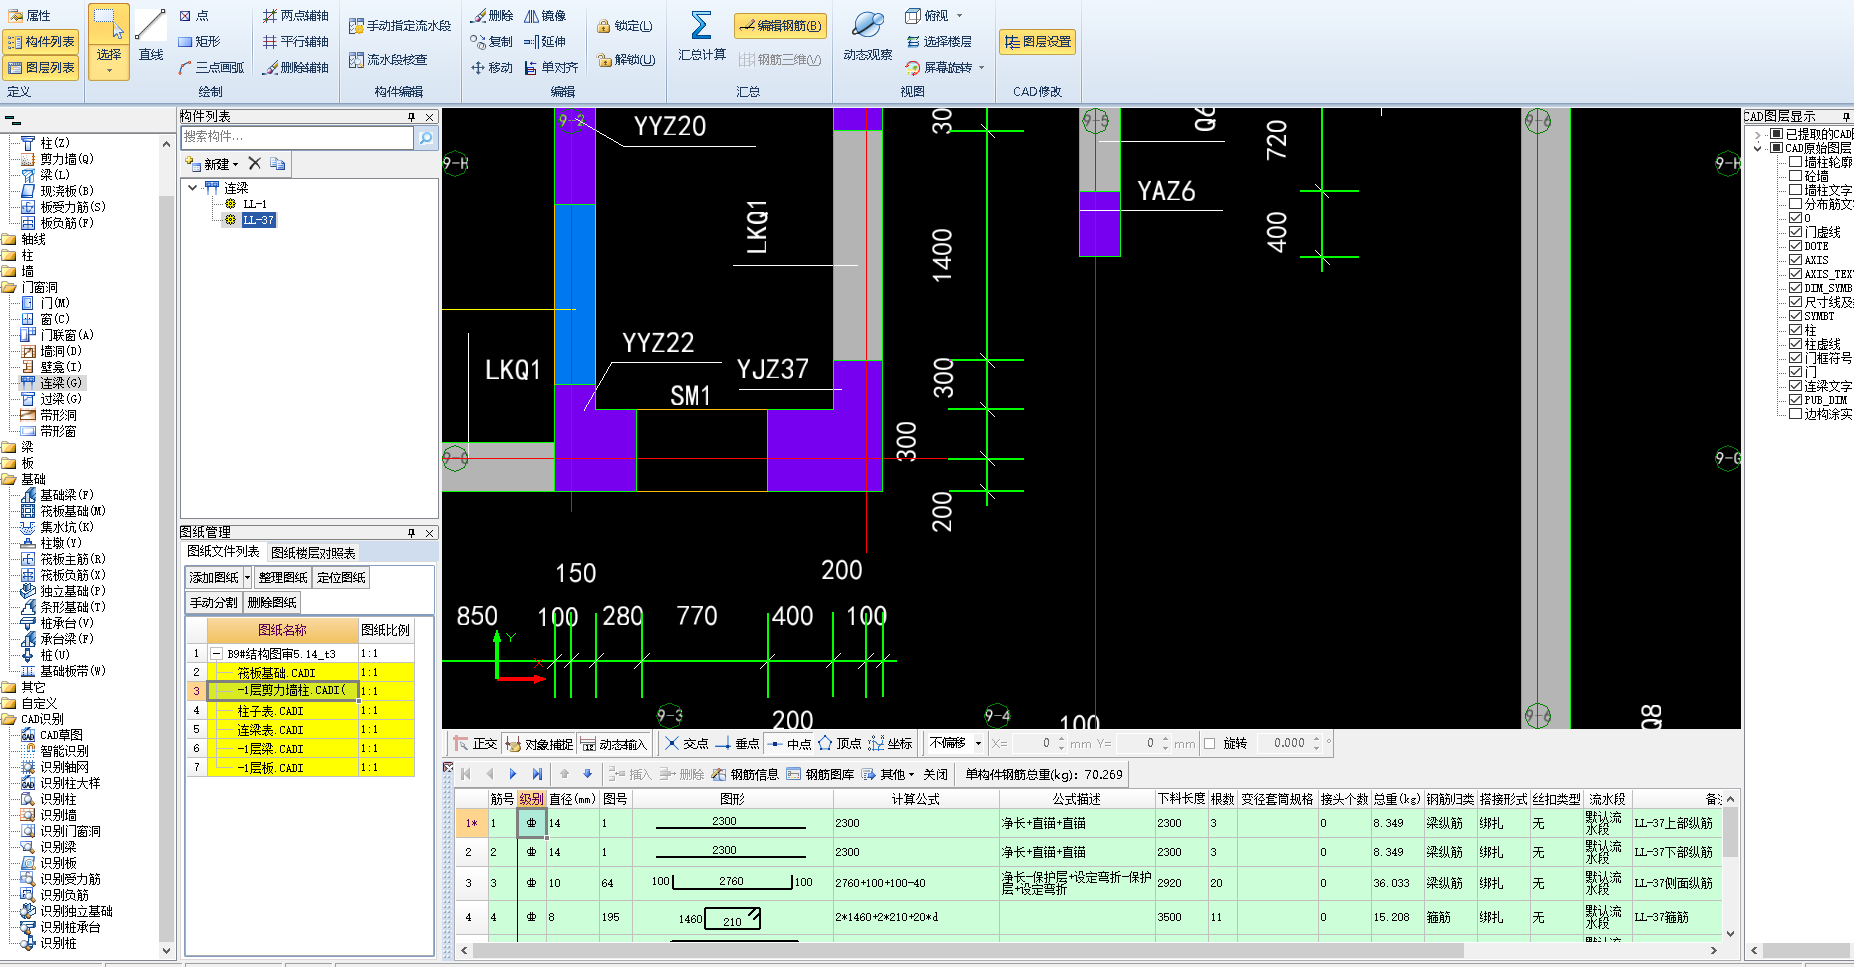
Task: Open 钢筋图库 rebar library
Action: click(820, 774)
